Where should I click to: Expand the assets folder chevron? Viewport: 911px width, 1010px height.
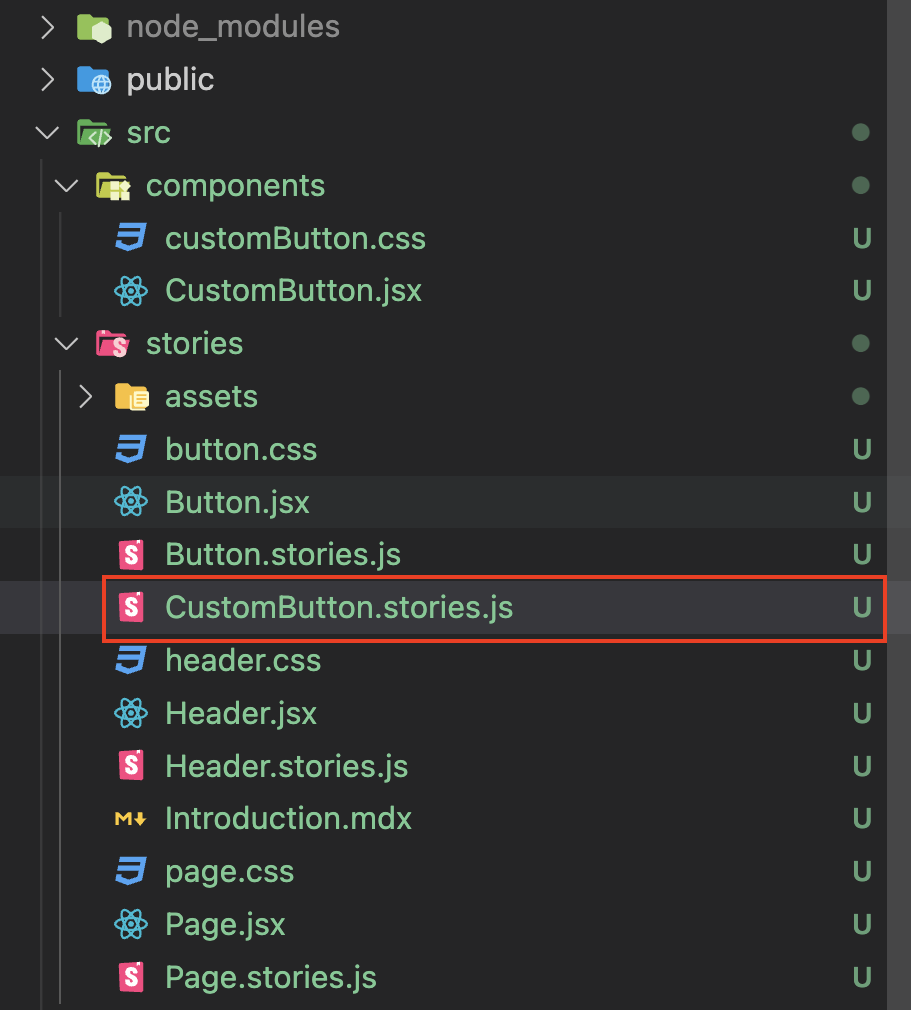(x=86, y=397)
